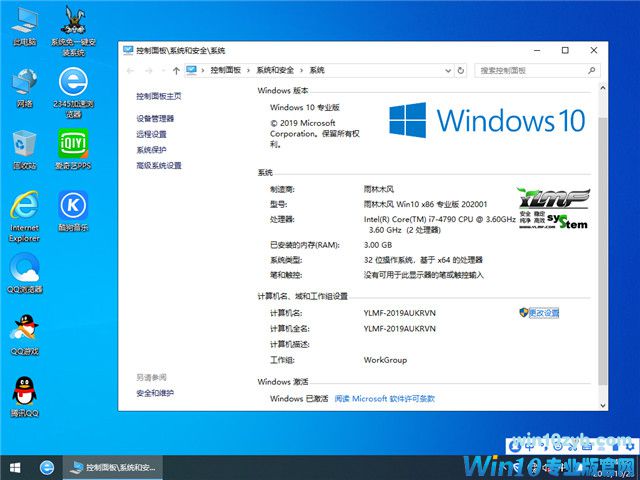The height and width of the screenshot is (480, 640).
Task: Click the shield icon beside Change settings
Action: click(524, 313)
